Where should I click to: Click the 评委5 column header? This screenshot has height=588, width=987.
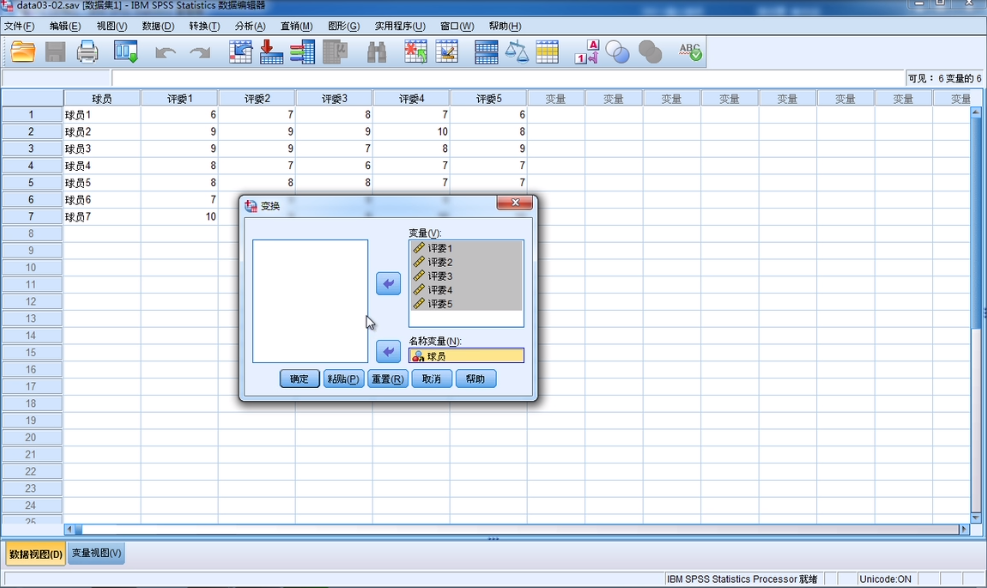488,98
